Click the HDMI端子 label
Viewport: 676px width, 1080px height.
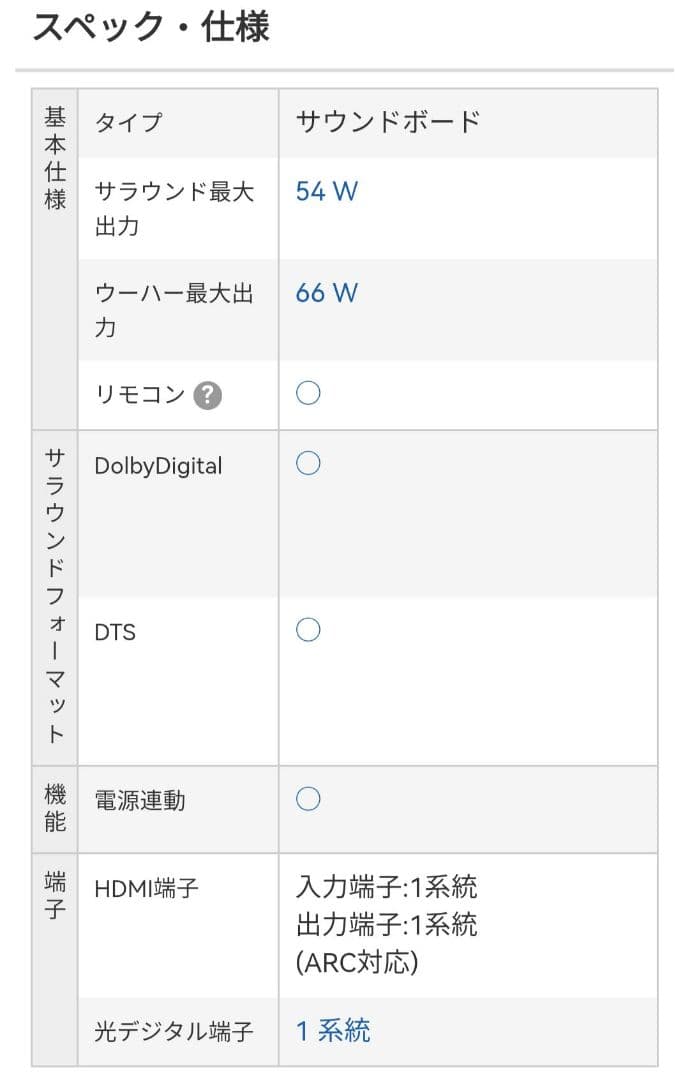(x=146, y=887)
